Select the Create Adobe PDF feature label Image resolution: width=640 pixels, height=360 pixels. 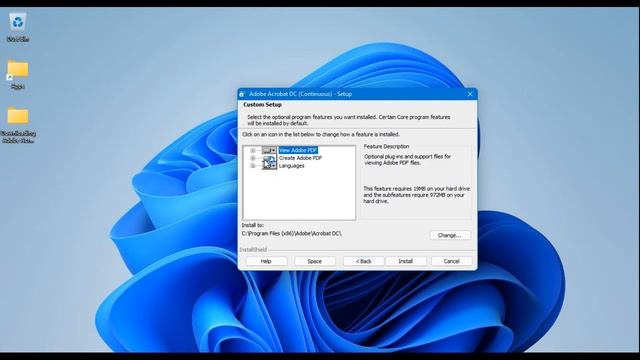point(300,158)
